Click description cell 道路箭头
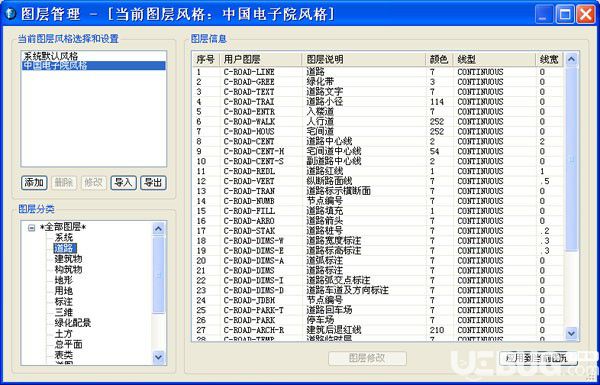Screen dimensions: 600x385 coord(324,221)
